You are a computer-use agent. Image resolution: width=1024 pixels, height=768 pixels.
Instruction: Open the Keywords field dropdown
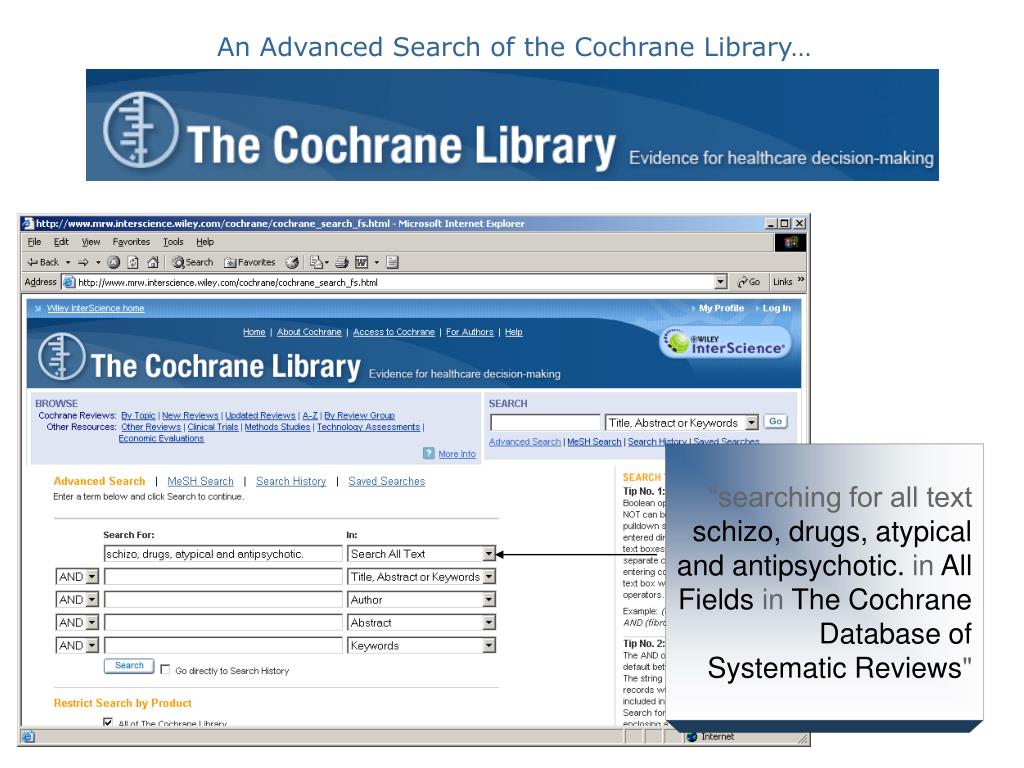click(x=489, y=645)
